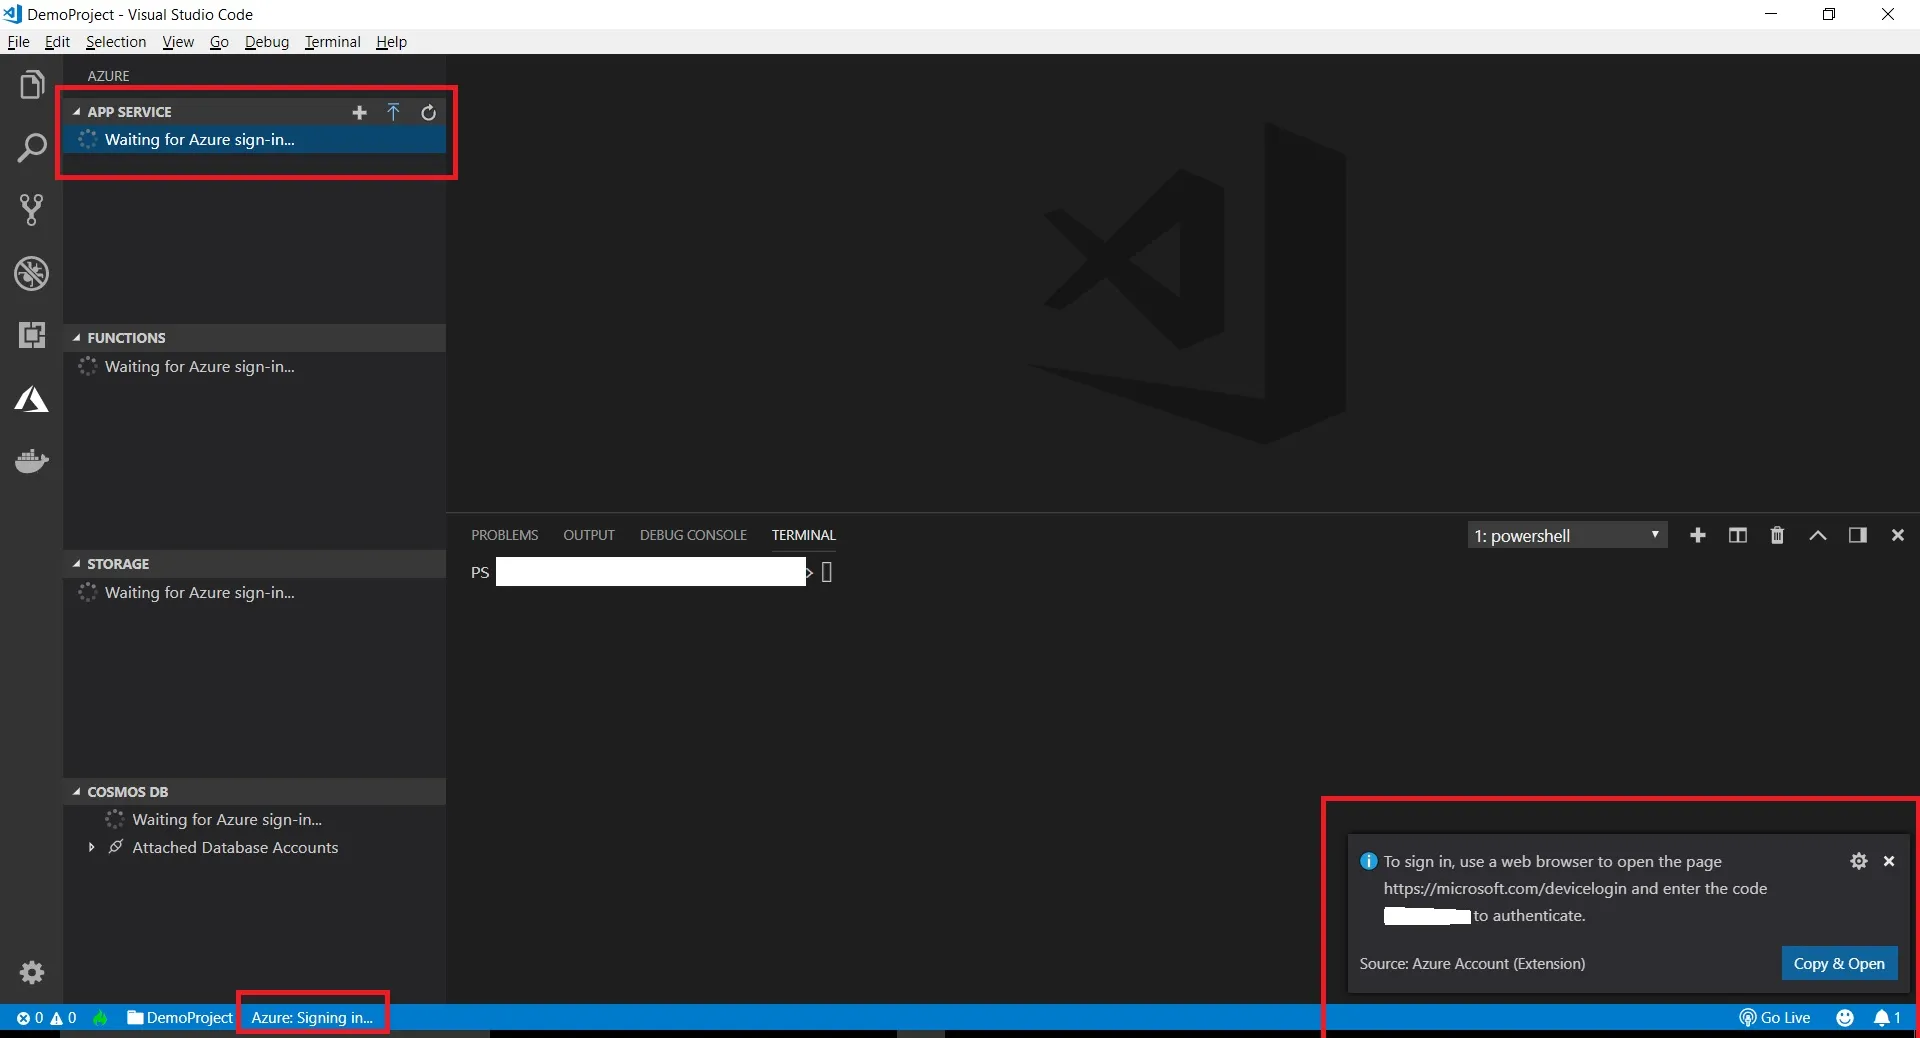Select App Service waiting for sign-in row
This screenshot has height=1038, width=1920.
click(254, 140)
